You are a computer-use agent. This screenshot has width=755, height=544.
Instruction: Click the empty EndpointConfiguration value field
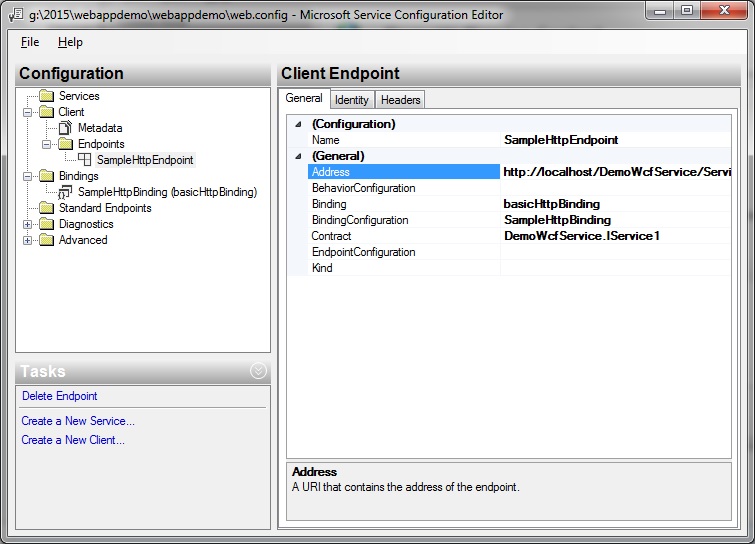pyautogui.click(x=616, y=252)
